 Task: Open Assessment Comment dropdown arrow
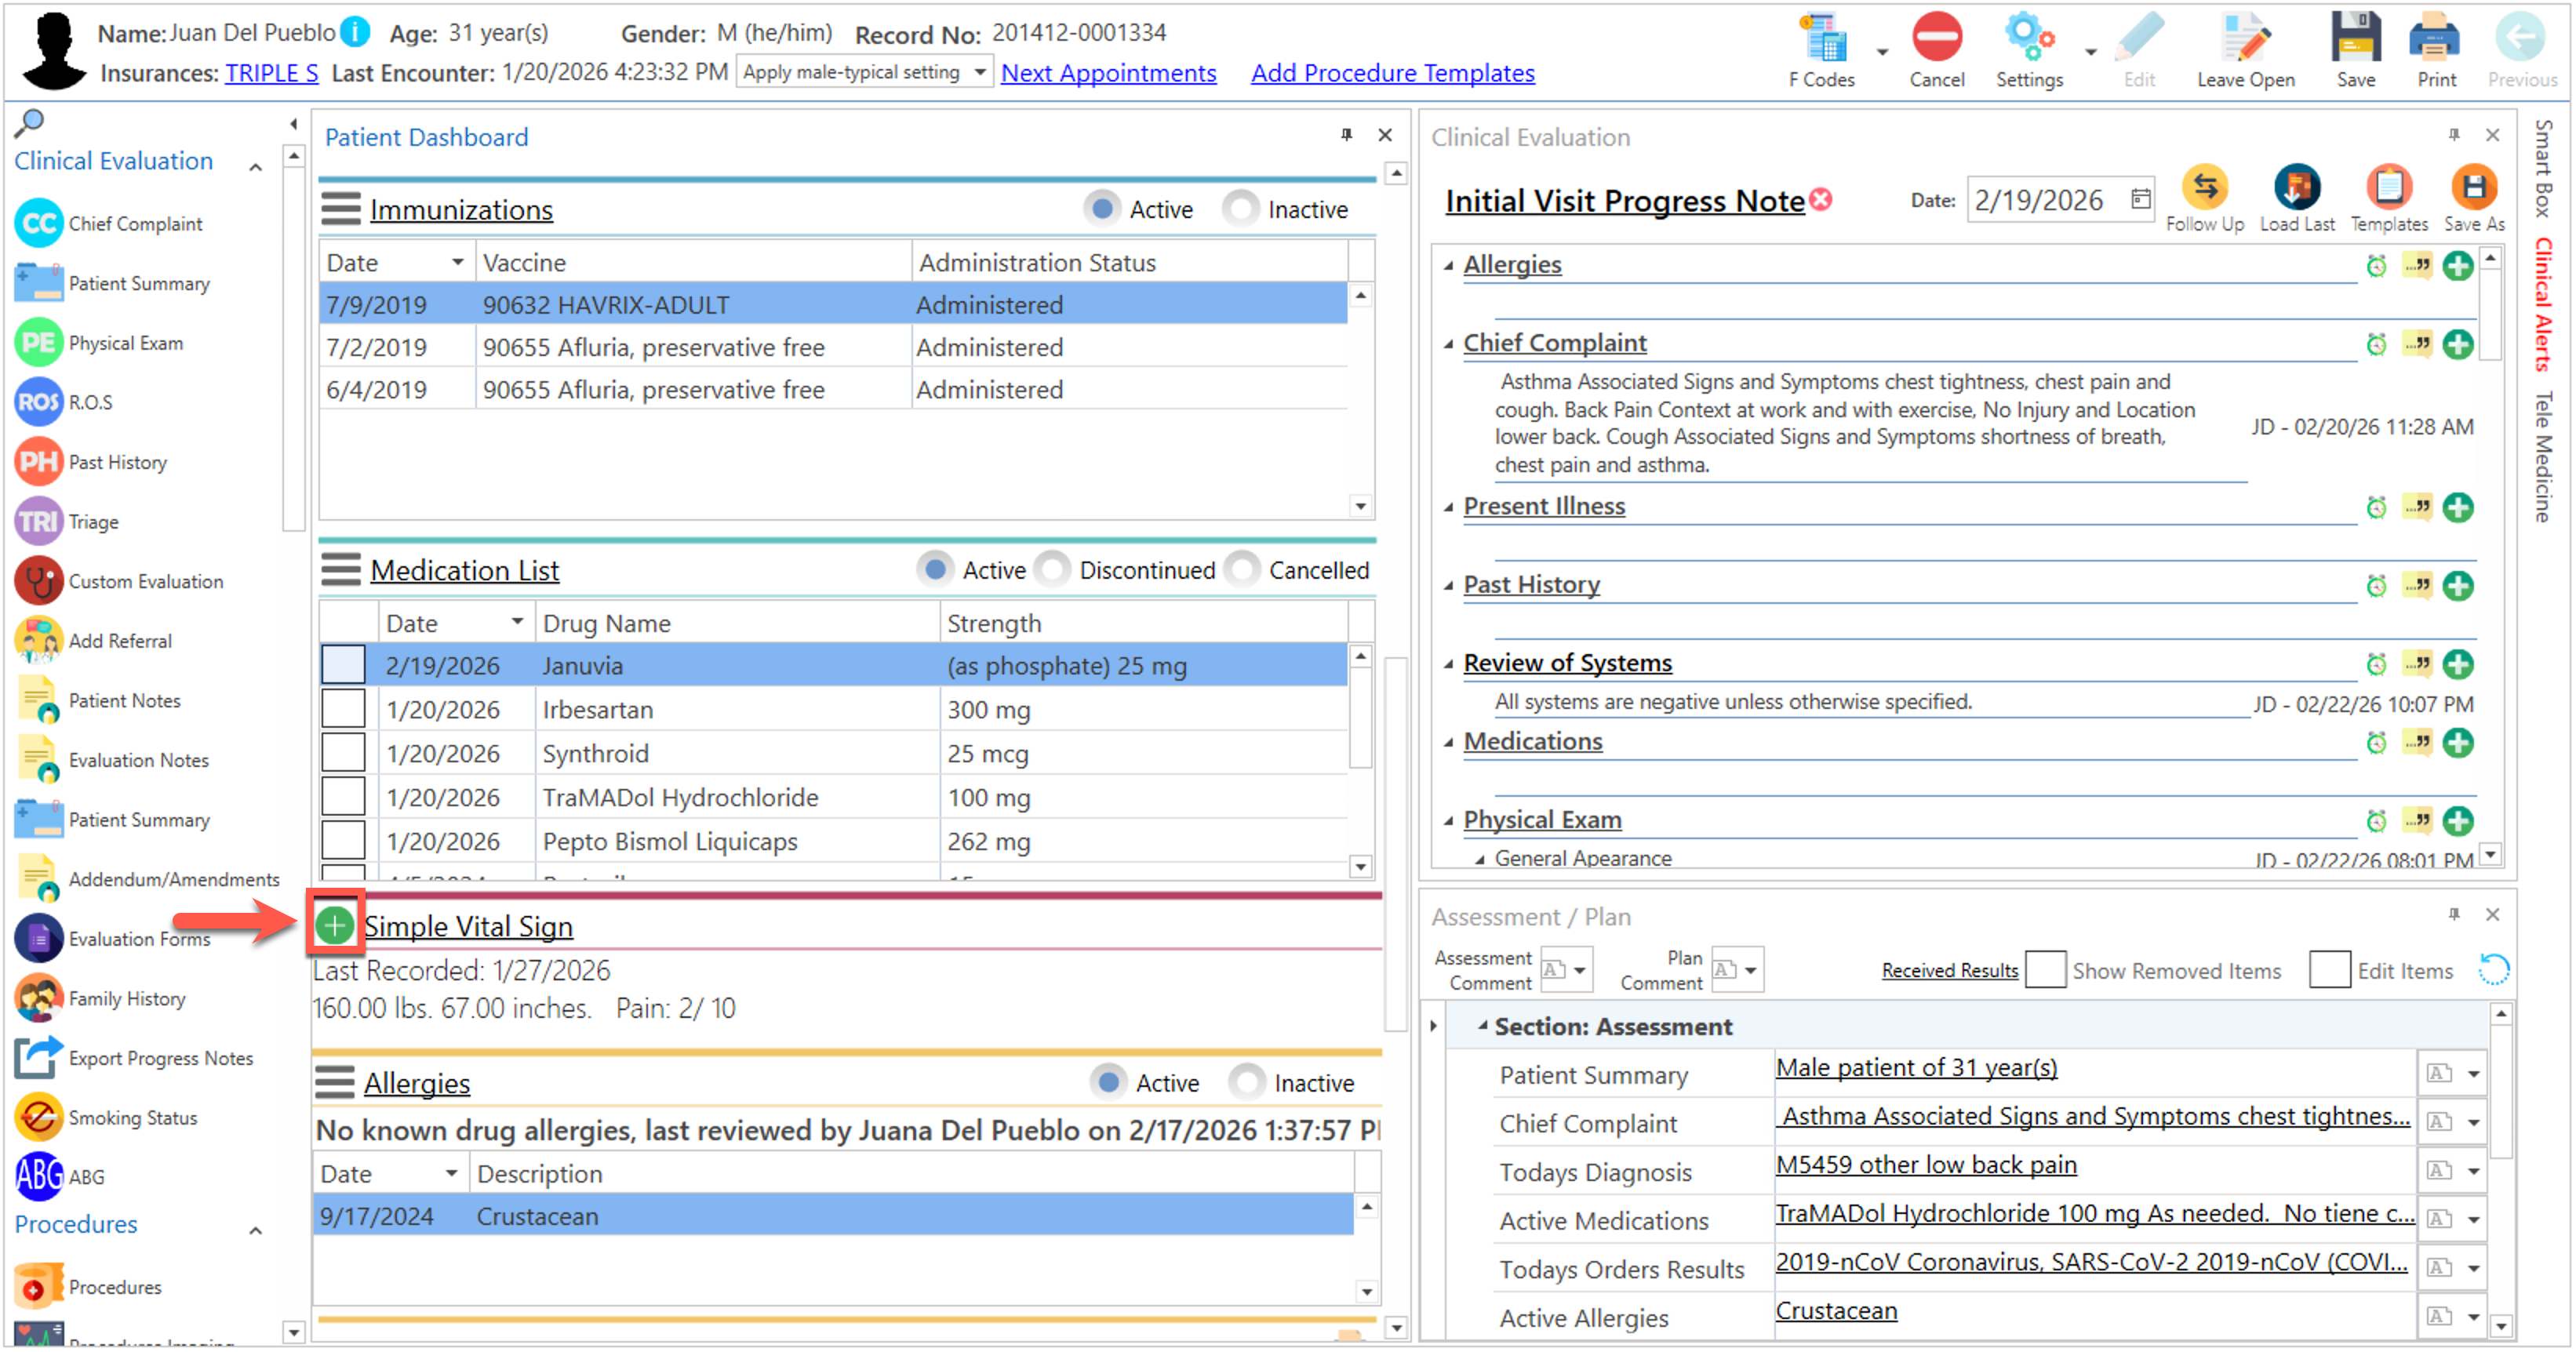1580,970
